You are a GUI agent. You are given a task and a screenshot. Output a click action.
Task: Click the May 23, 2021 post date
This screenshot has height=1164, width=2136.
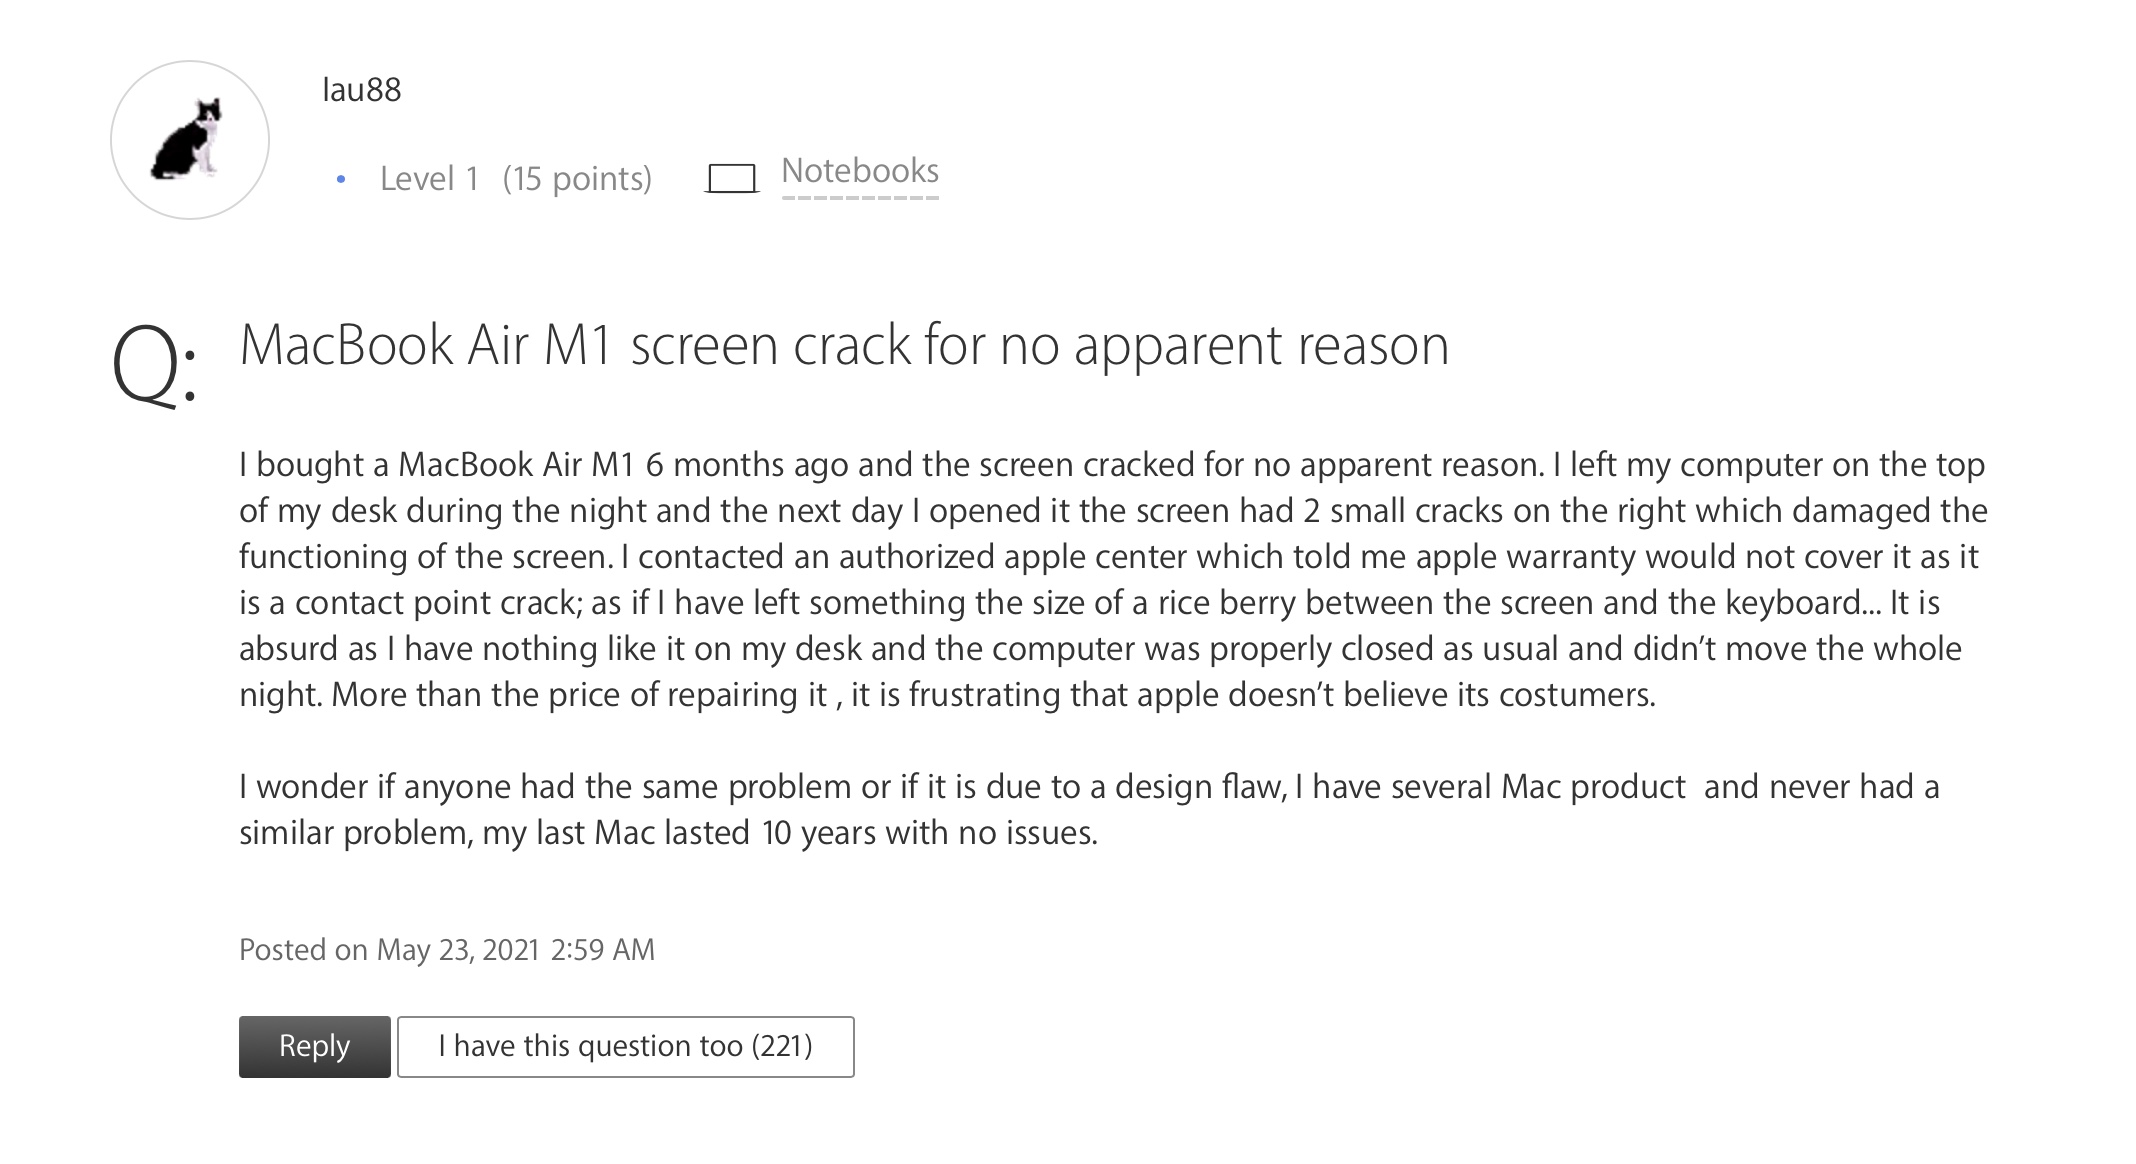(x=458, y=950)
